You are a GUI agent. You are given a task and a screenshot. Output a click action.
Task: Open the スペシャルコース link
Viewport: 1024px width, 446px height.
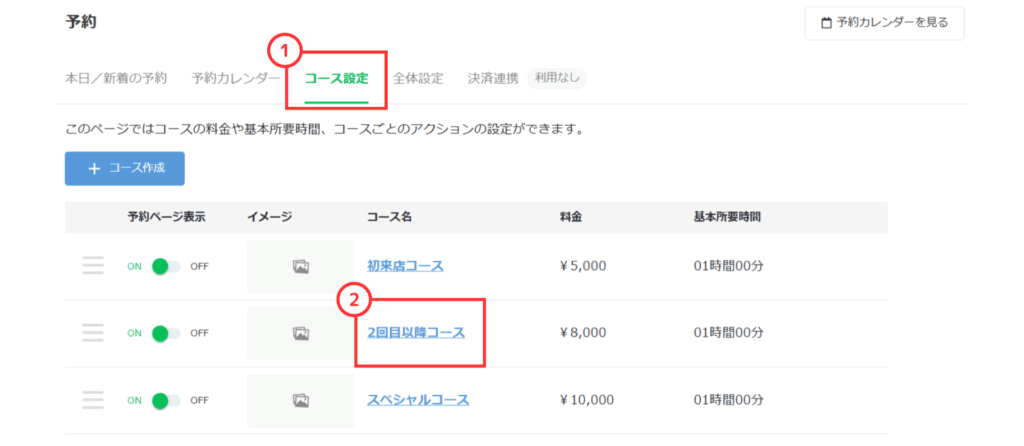(418, 400)
